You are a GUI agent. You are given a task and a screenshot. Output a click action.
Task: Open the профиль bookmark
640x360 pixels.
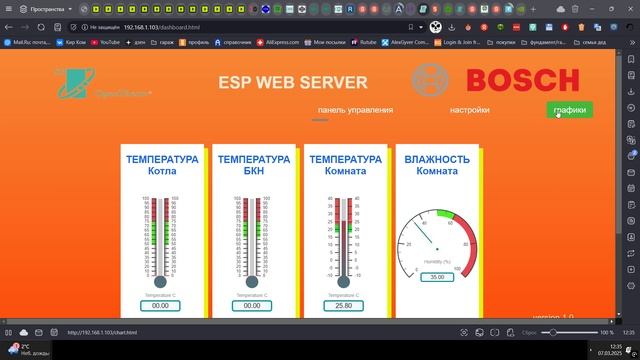click(194, 42)
